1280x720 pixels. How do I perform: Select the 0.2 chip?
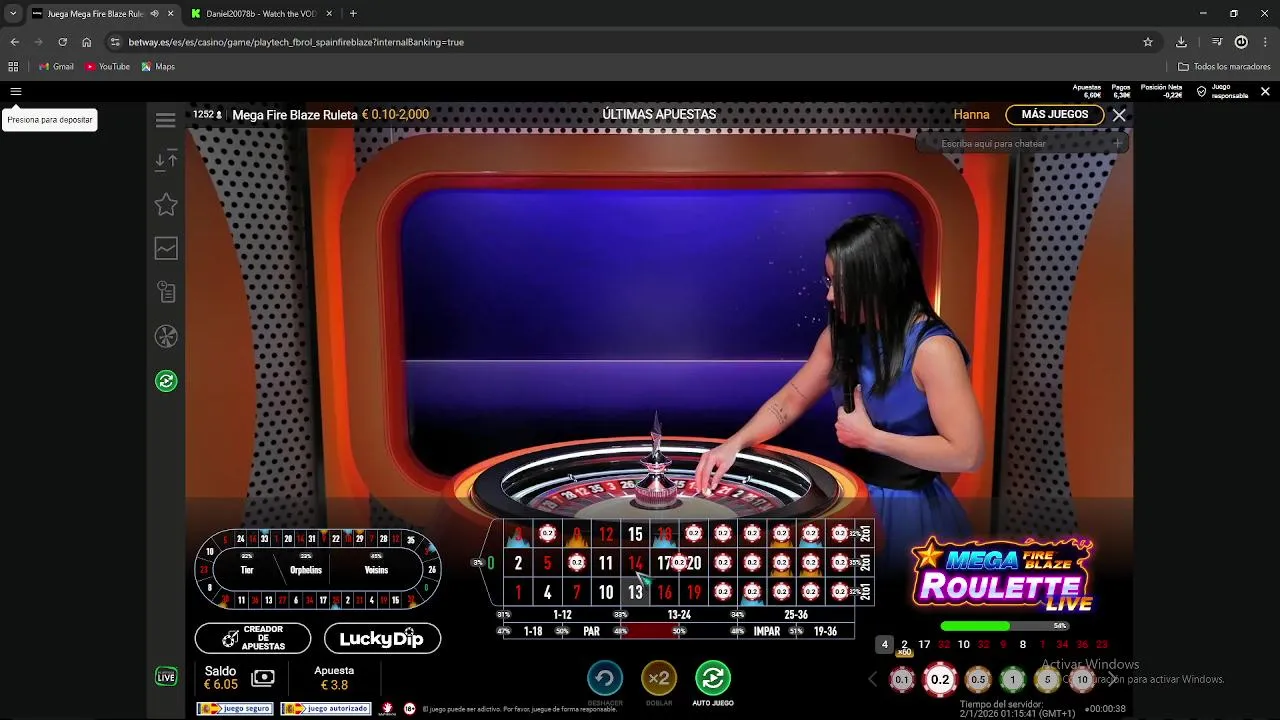940,680
